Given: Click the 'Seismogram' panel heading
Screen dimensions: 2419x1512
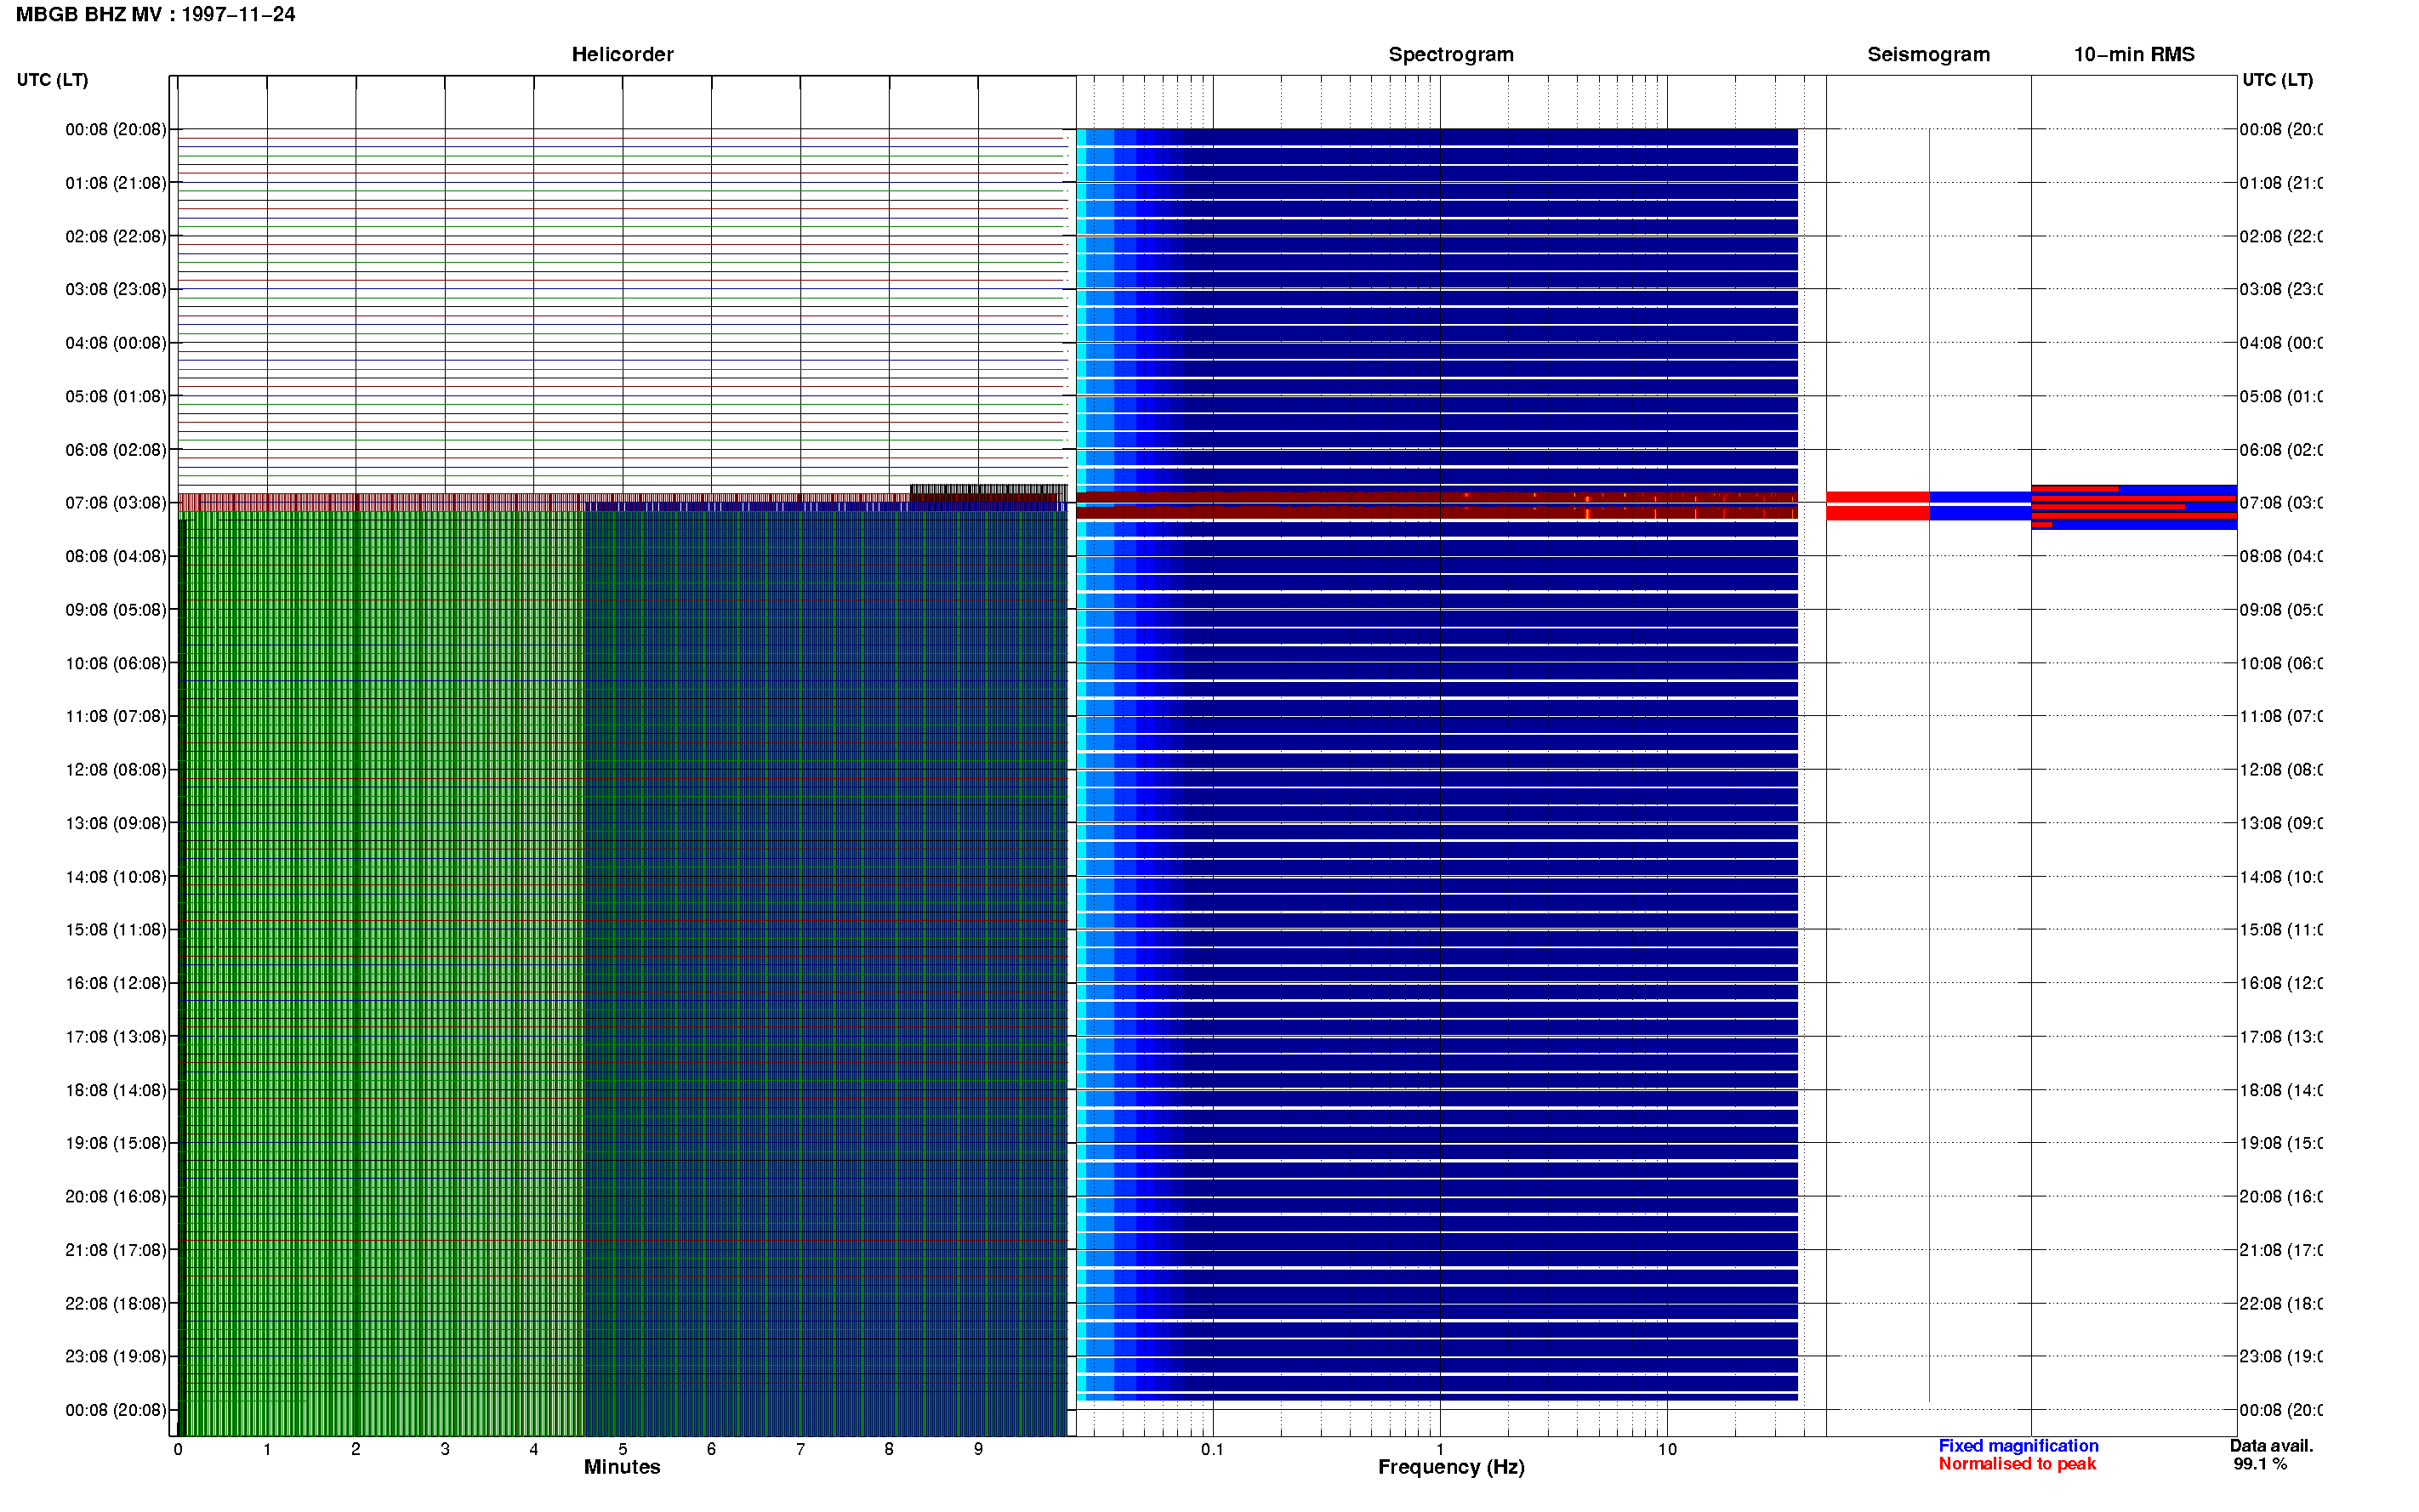Looking at the screenshot, I should click(x=1928, y=54).
